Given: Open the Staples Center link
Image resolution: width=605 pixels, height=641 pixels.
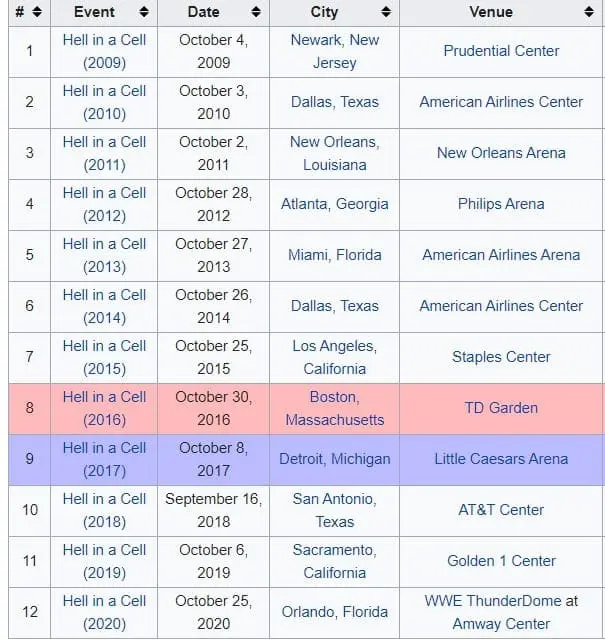Looking at the screenshot, I should coord(501,357).
